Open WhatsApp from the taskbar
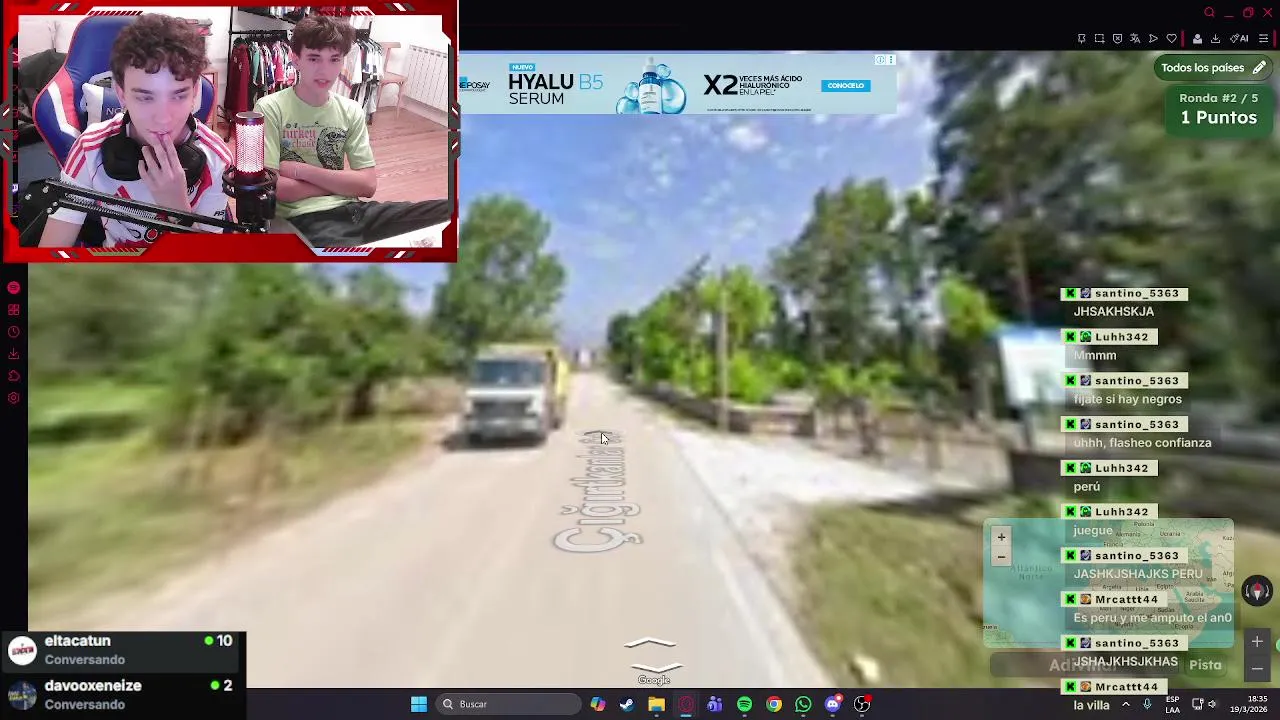Viewport: 1280px width, 720px height. pos(803,704)
